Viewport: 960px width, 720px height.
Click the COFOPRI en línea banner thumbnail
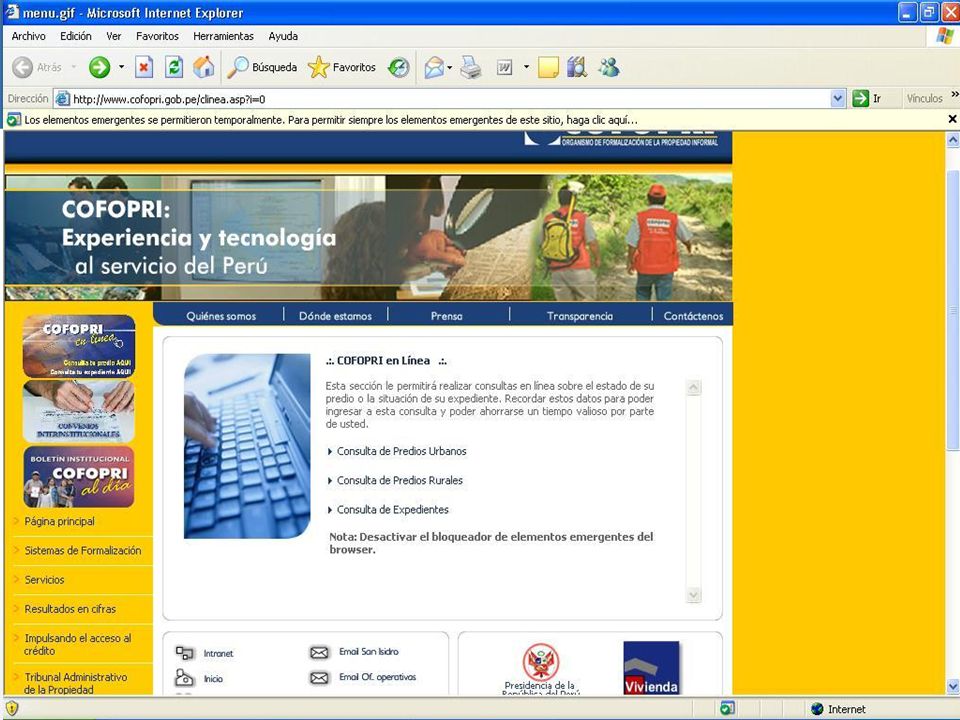[79, 346]
